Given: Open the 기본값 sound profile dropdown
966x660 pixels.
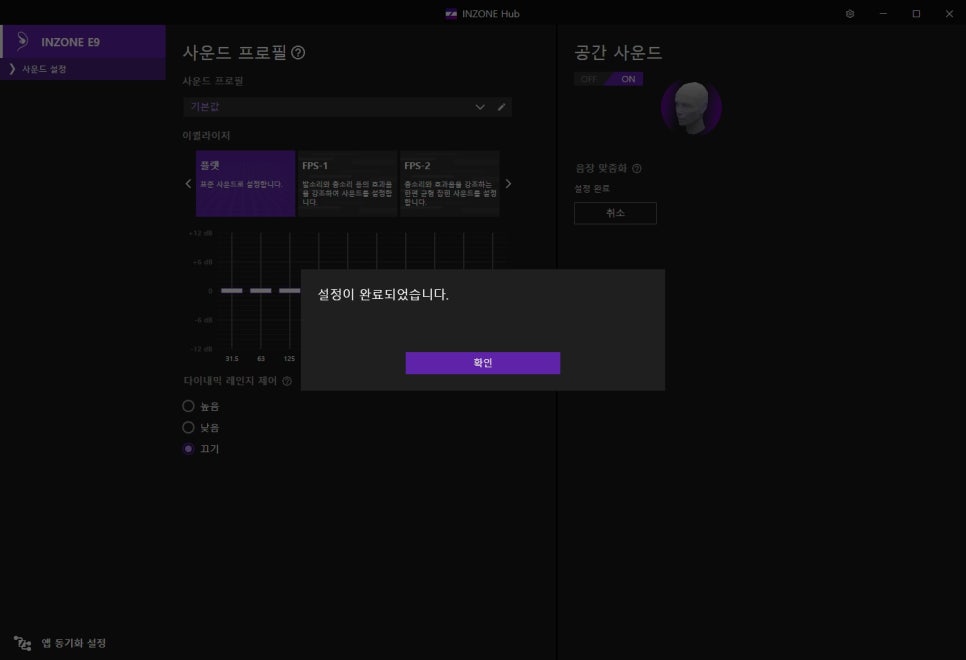Looking at the screenshot, I should tap(336, 107).
